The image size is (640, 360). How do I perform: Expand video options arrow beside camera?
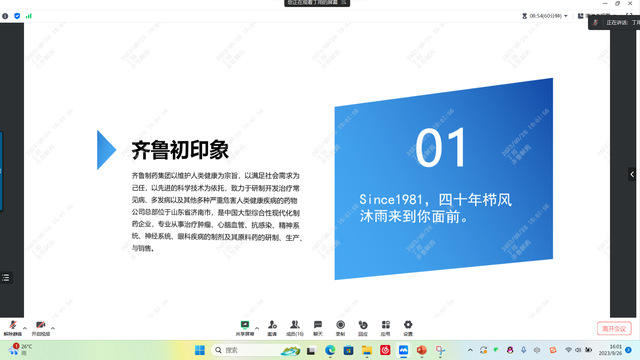[x=53, y=328]
